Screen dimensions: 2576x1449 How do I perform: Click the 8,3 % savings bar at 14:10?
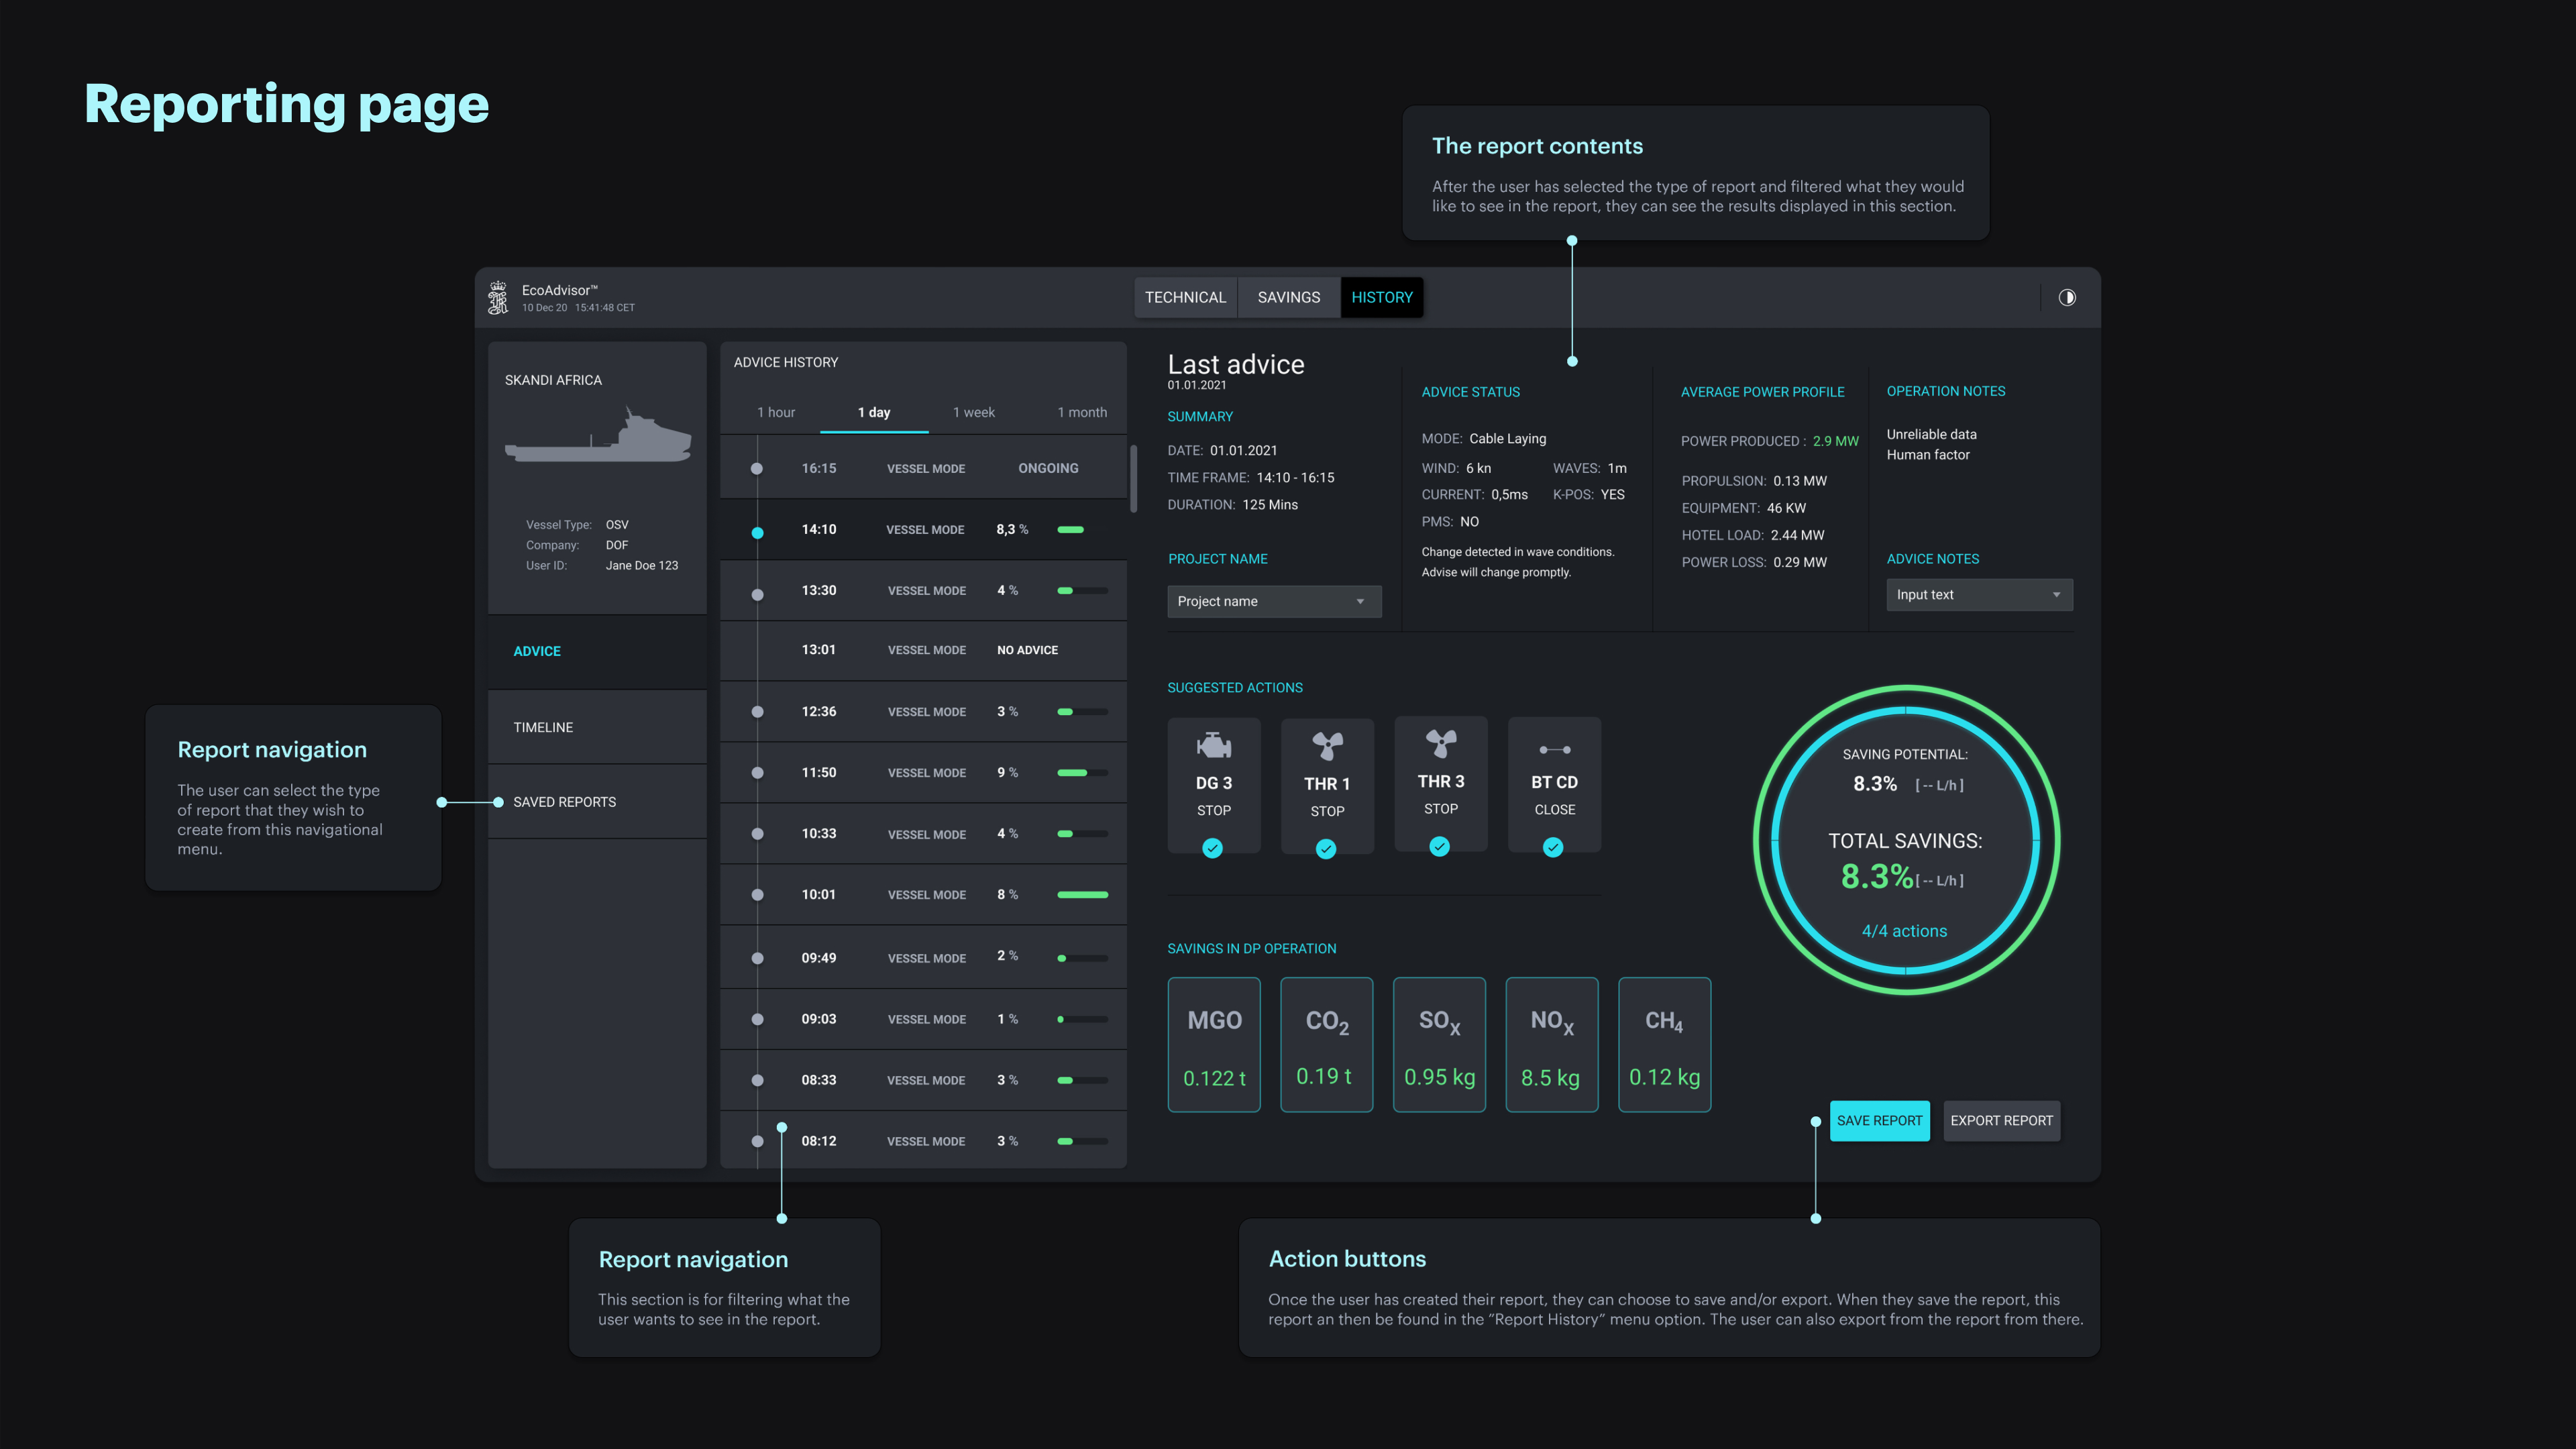pyautogui.click(x=1071, y=529)
